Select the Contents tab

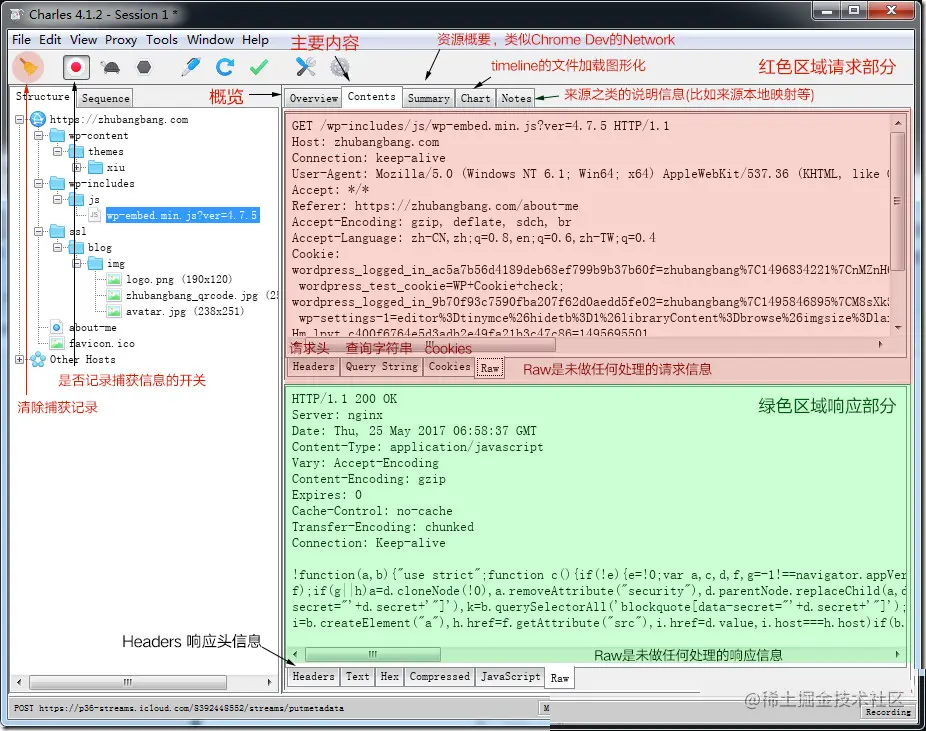pyautogui.click(x=371, y=96)
